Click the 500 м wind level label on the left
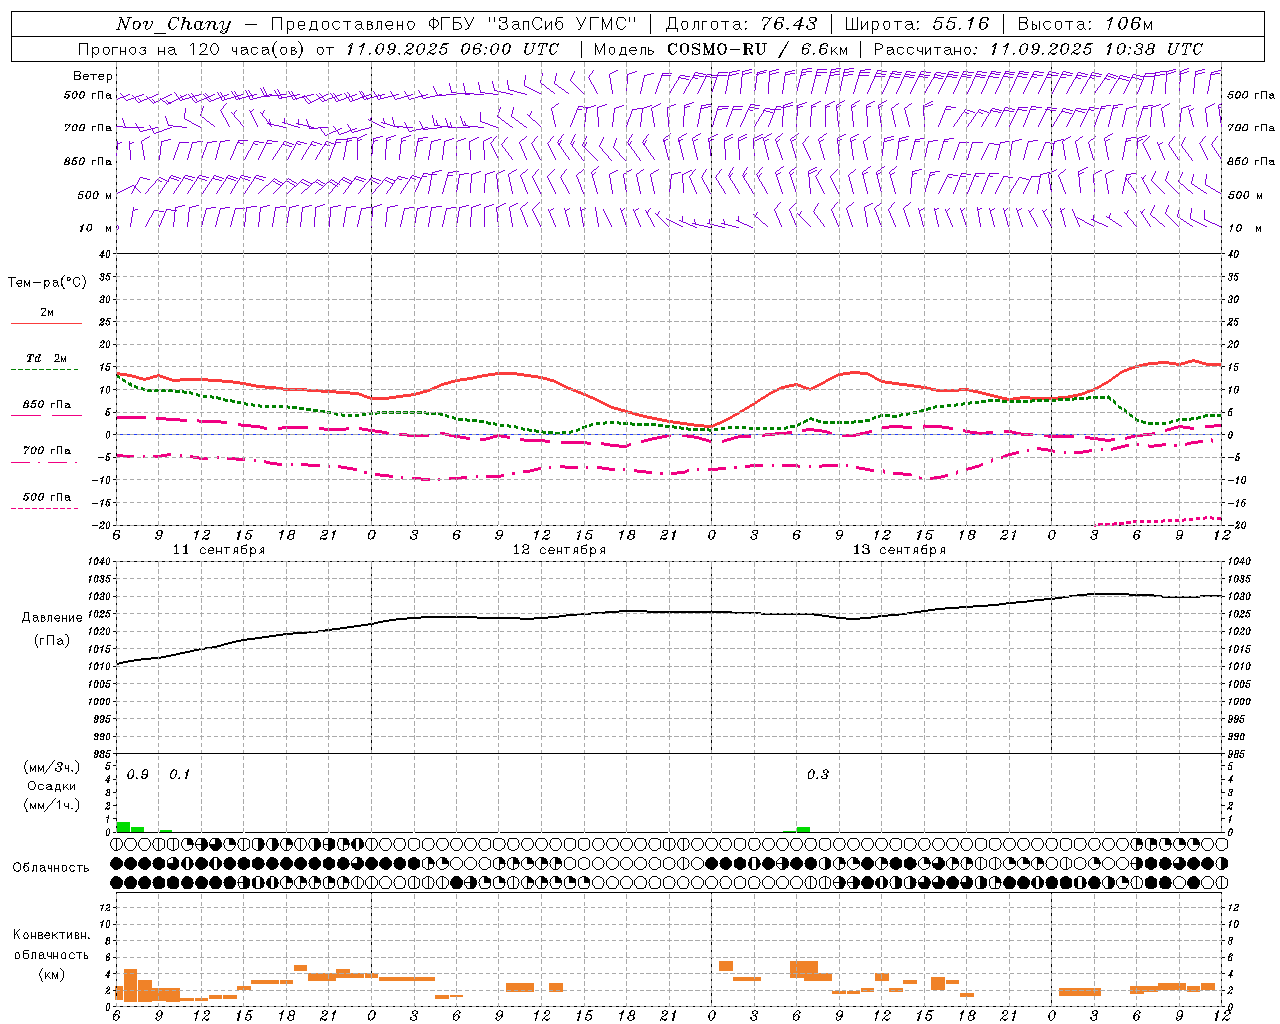Viewport: 1280px width, 1024px height. (95, 195)
